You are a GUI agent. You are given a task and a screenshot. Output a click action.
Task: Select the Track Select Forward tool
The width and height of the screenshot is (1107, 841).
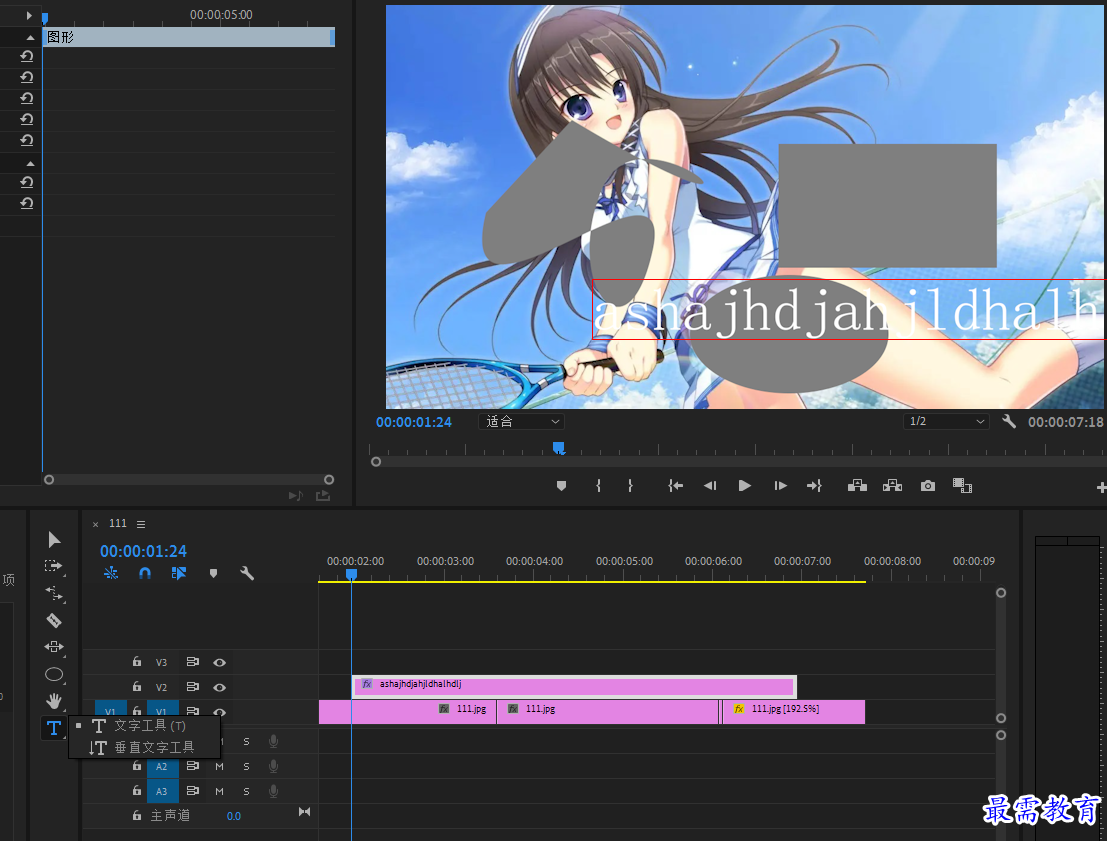(x=54, y=566)
